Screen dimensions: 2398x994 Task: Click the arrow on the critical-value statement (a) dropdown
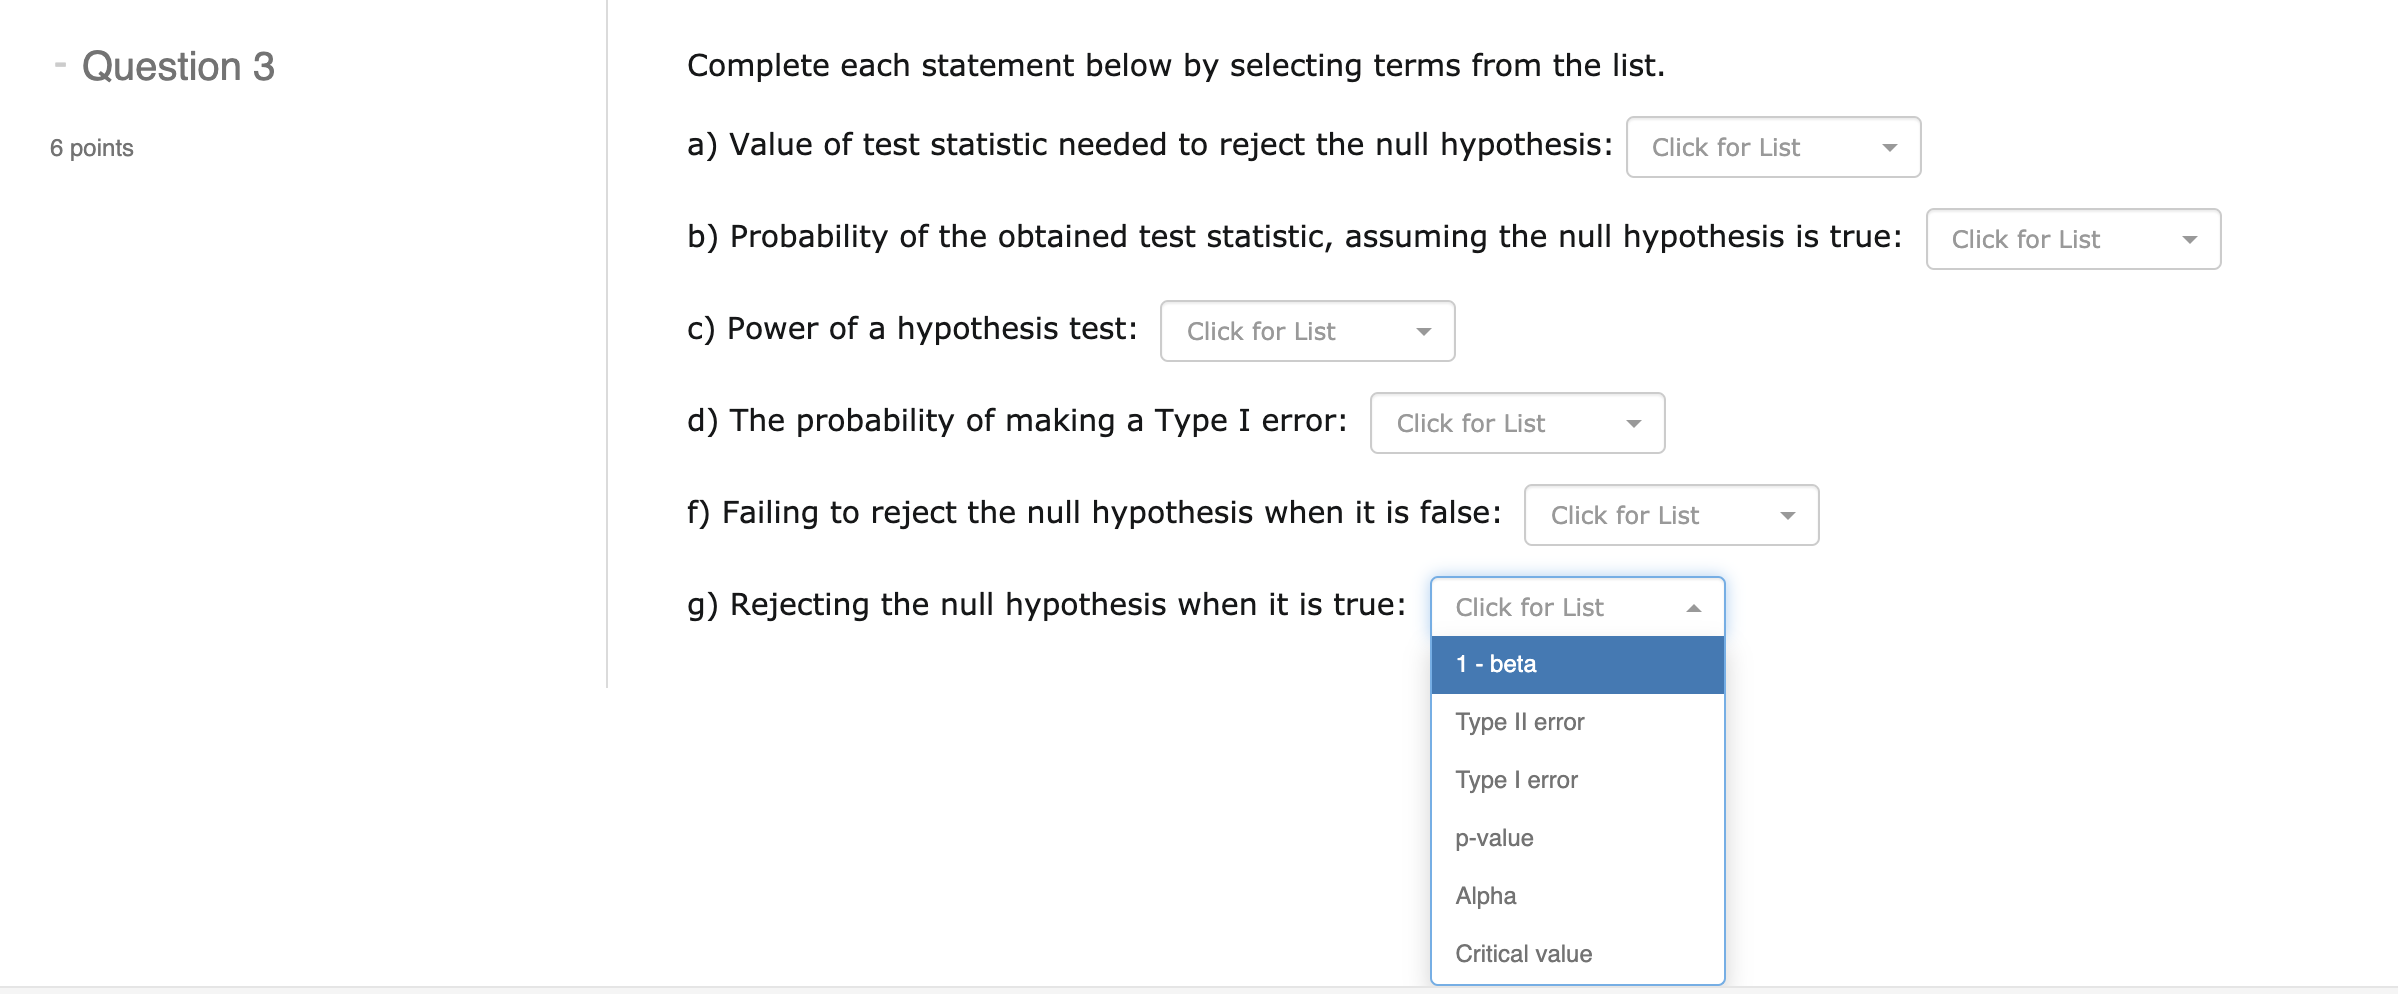(1889, 148)
